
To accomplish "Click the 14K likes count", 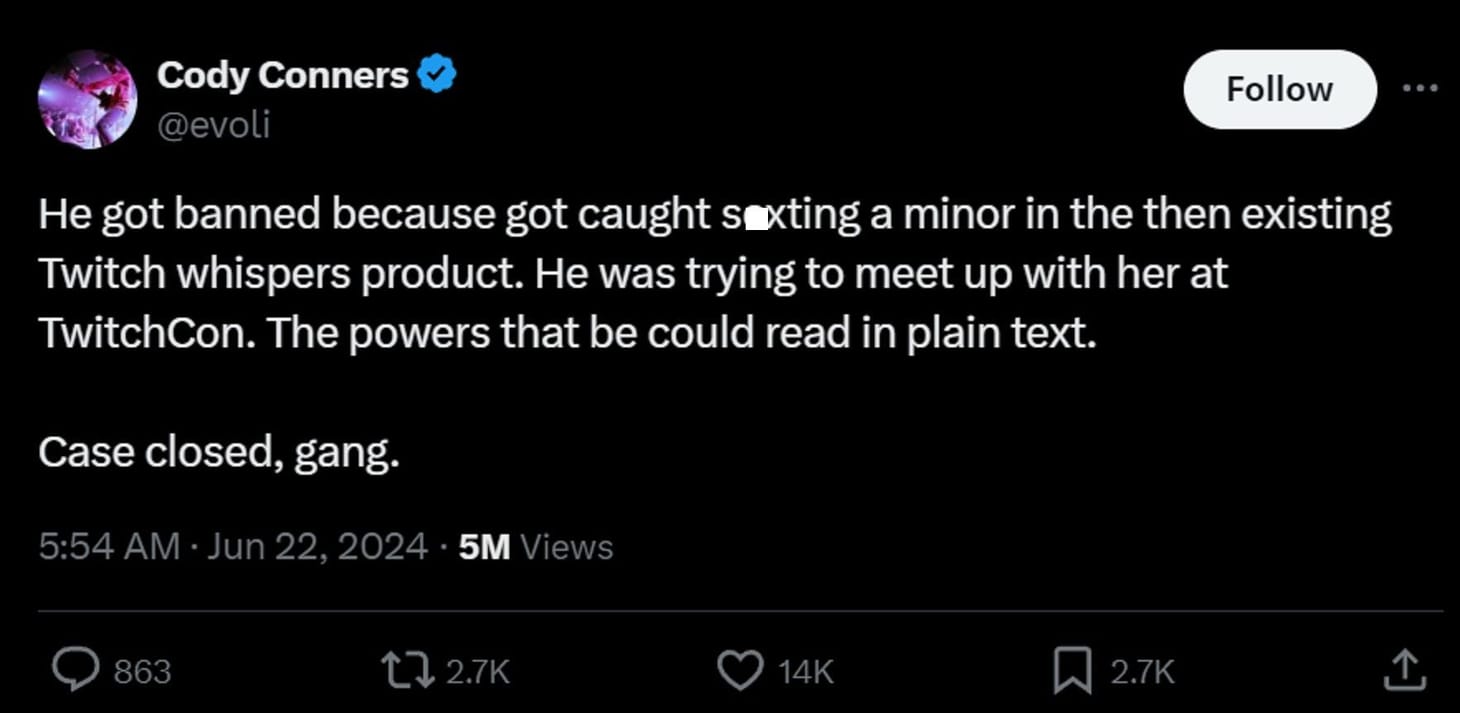I will 805,671.
